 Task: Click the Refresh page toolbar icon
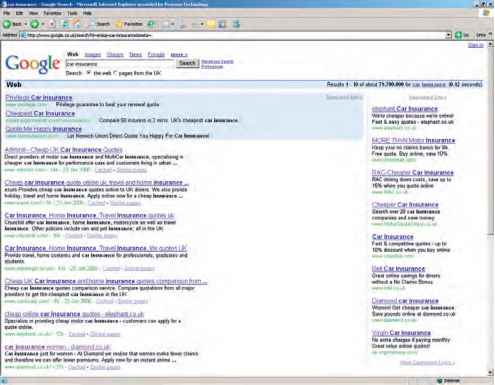coord(66,24)
